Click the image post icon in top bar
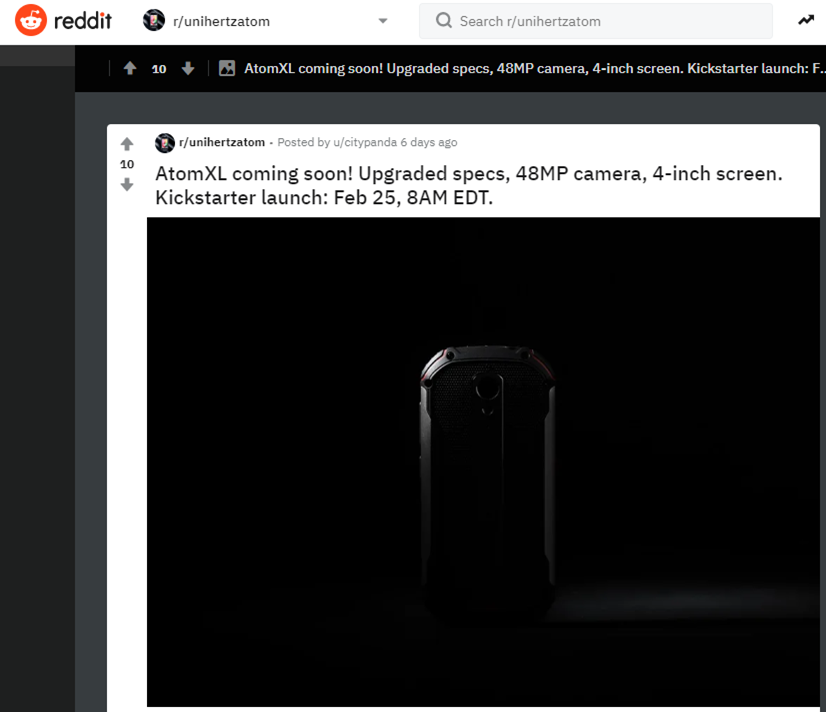Image resolution: width=826 pixels, height=712 pixels. tap(227, 68)
